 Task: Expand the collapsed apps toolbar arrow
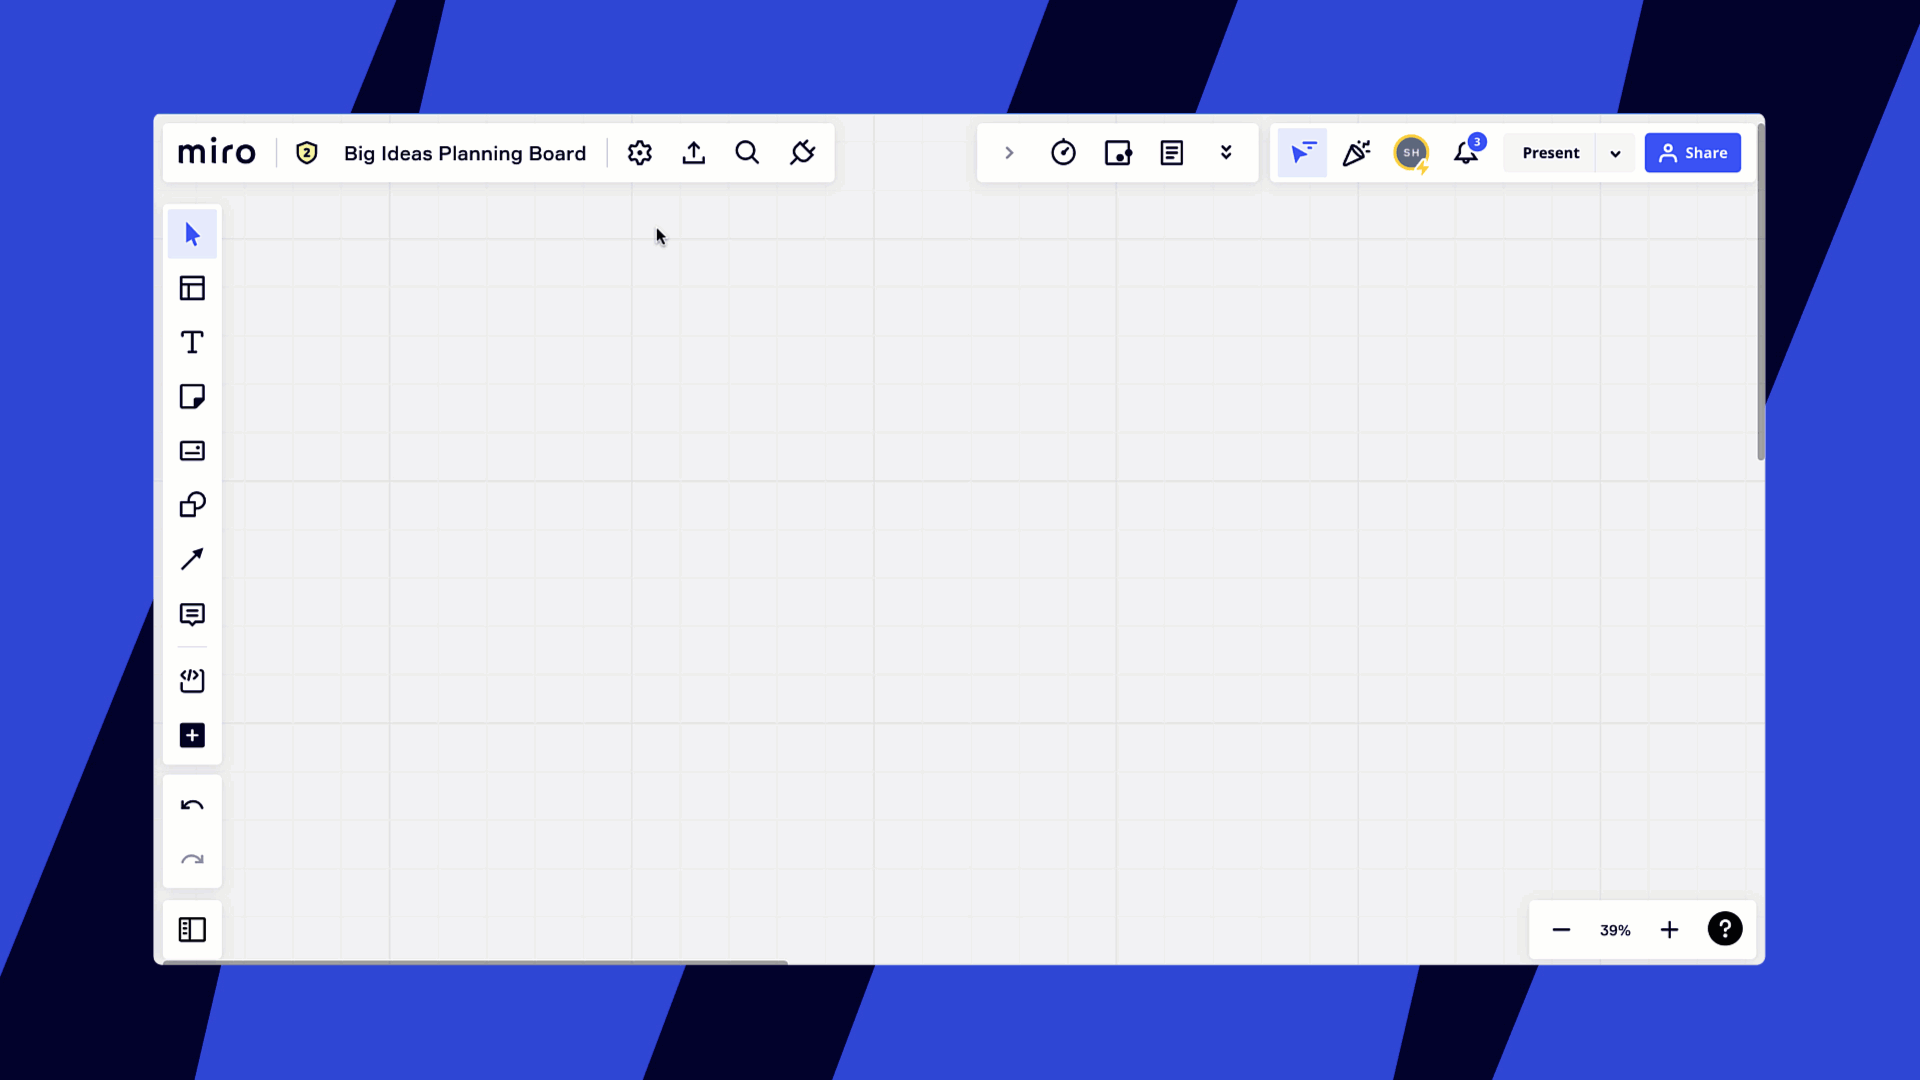pyautogui.click(x=1009, y=153)
